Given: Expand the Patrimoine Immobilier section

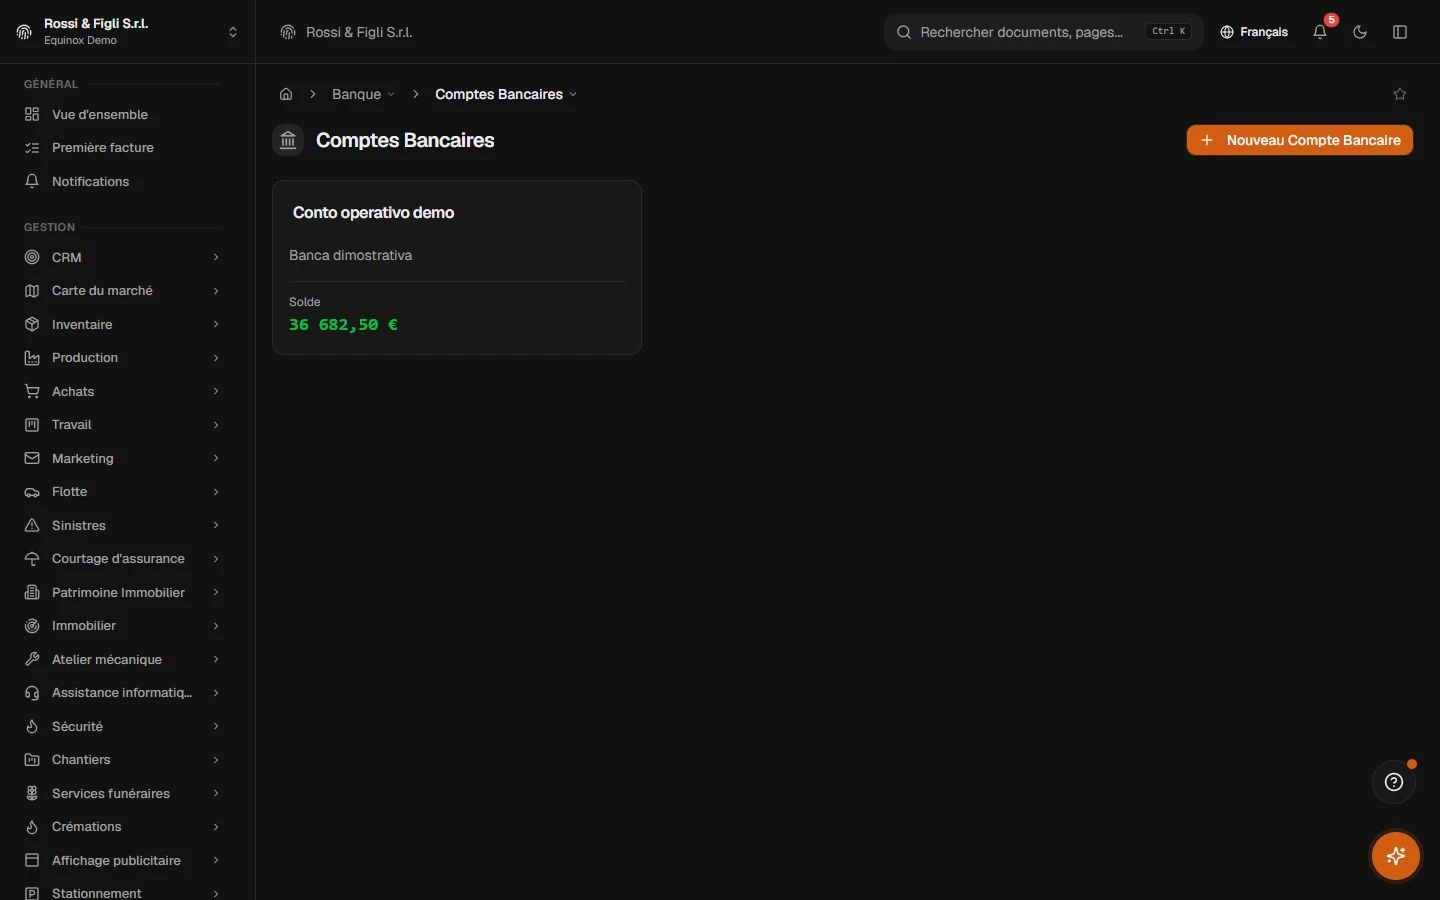Looking at the screenshot, I should (122, 592).
